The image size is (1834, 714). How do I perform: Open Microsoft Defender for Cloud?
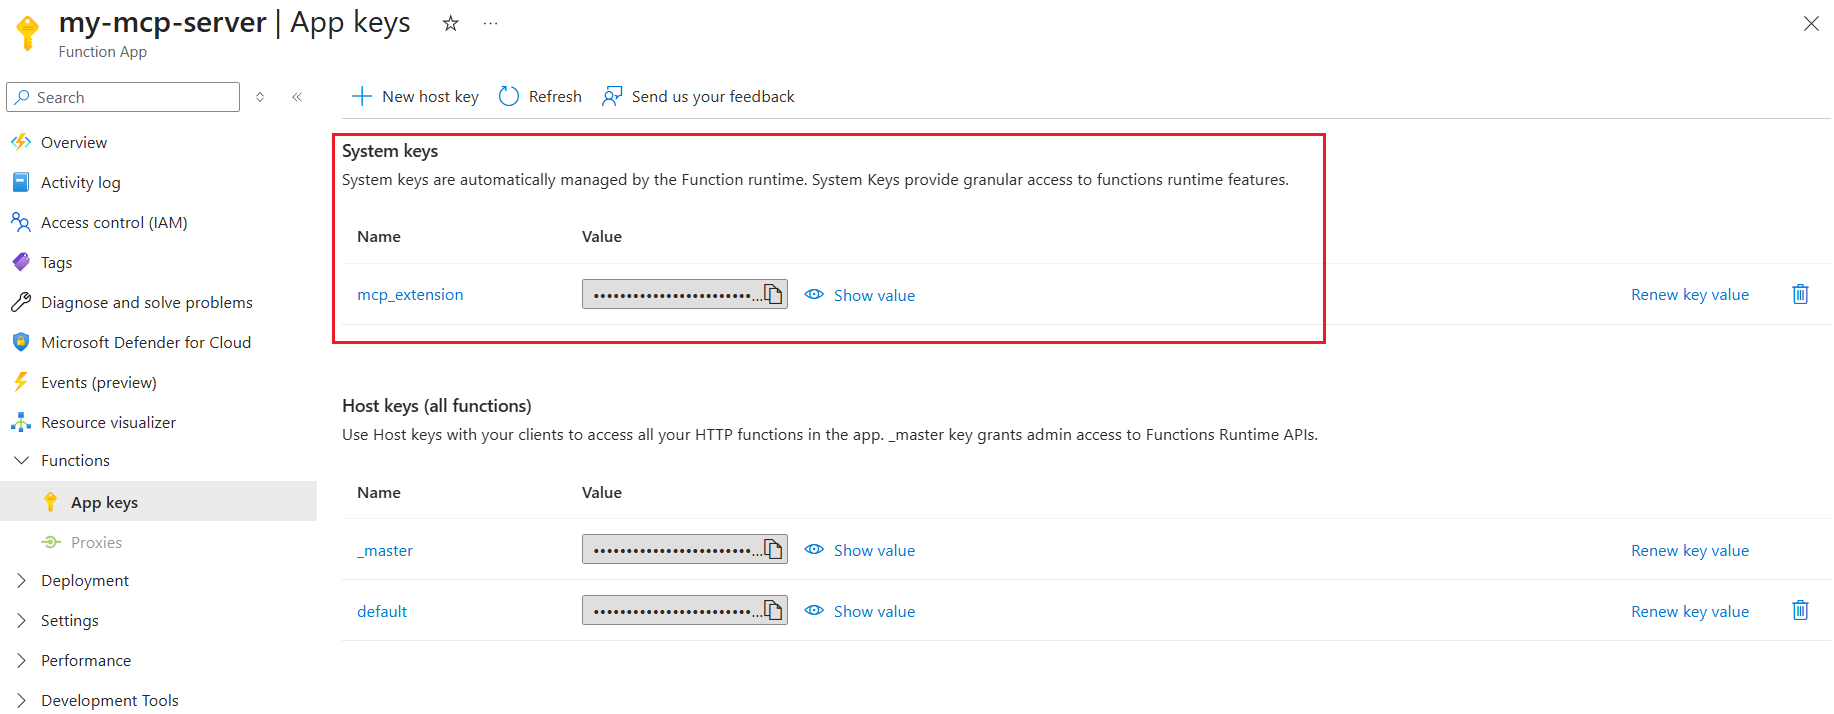(146, 342)
